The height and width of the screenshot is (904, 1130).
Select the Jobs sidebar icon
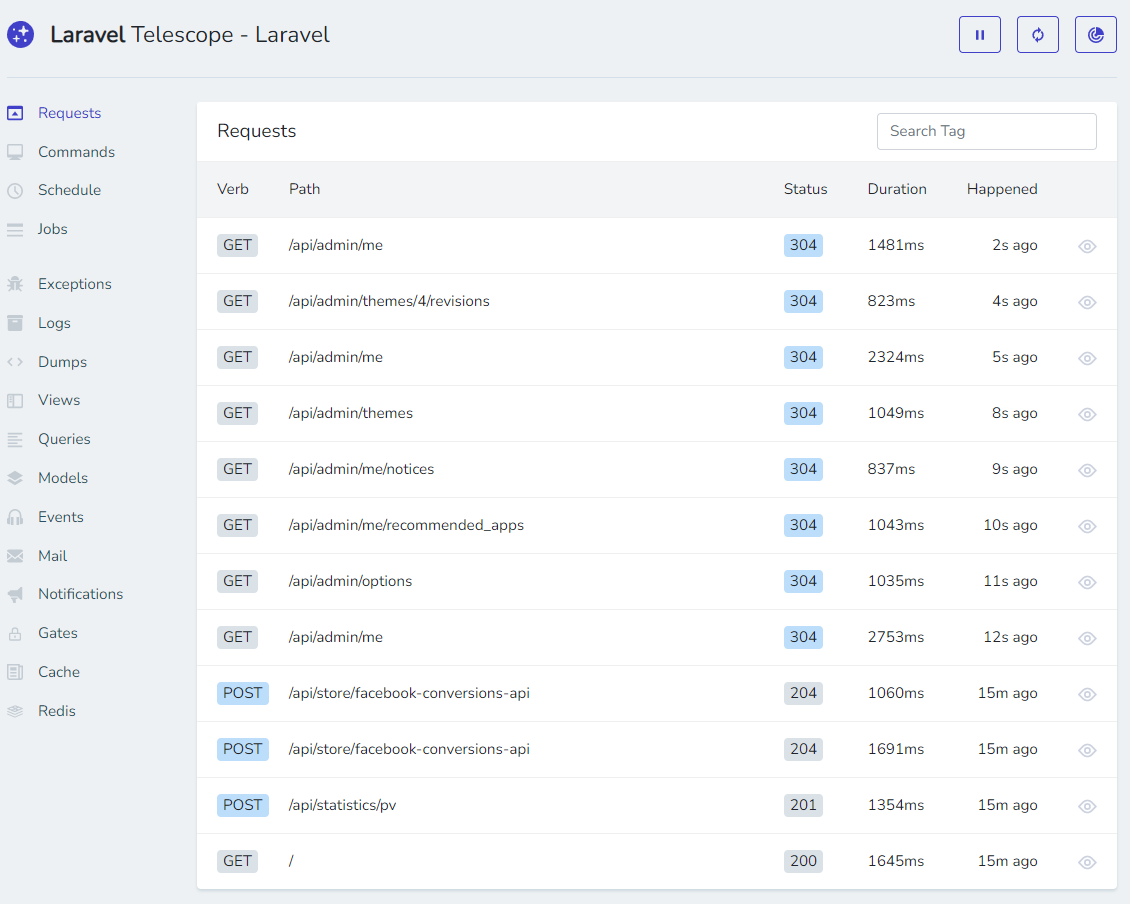point(15,229)
